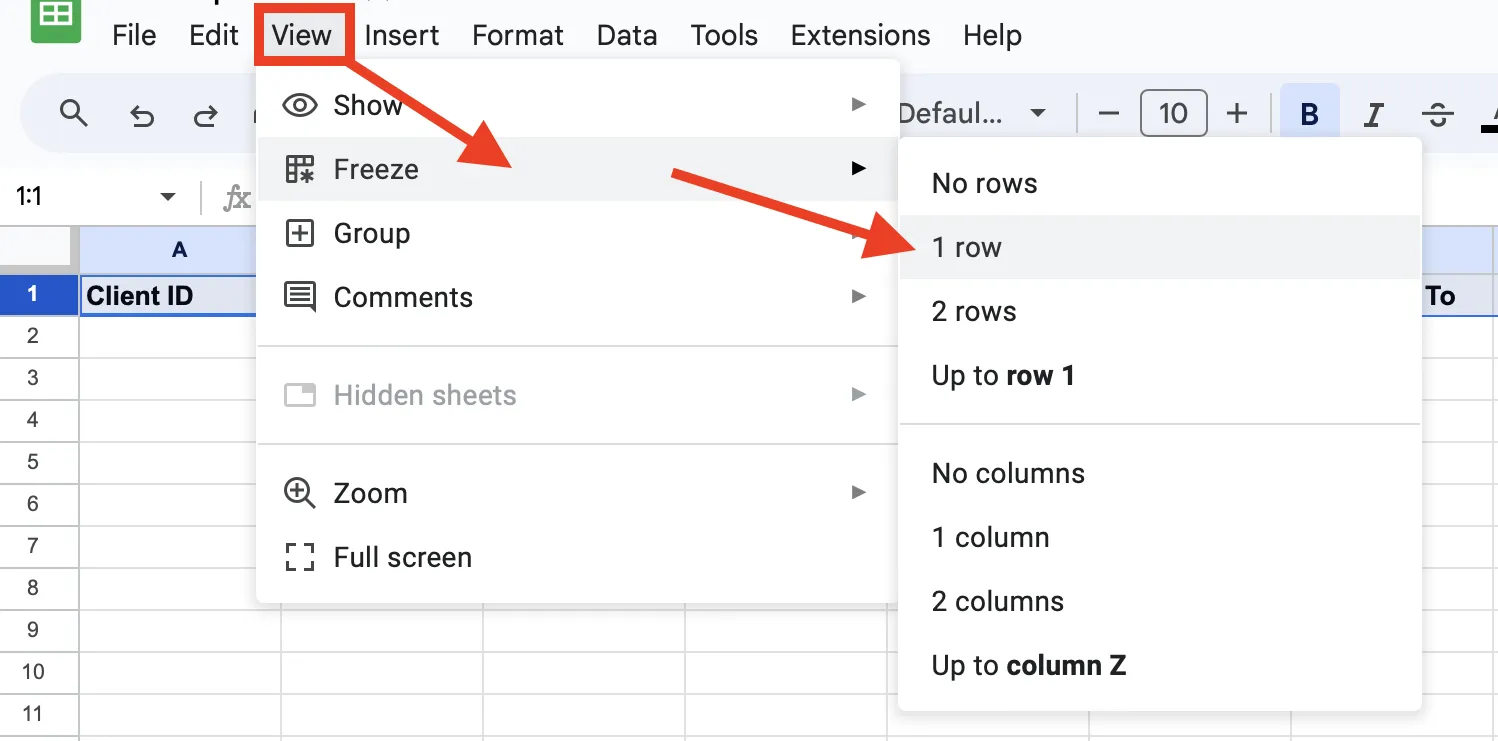Select row 11 header

[39, 714]
